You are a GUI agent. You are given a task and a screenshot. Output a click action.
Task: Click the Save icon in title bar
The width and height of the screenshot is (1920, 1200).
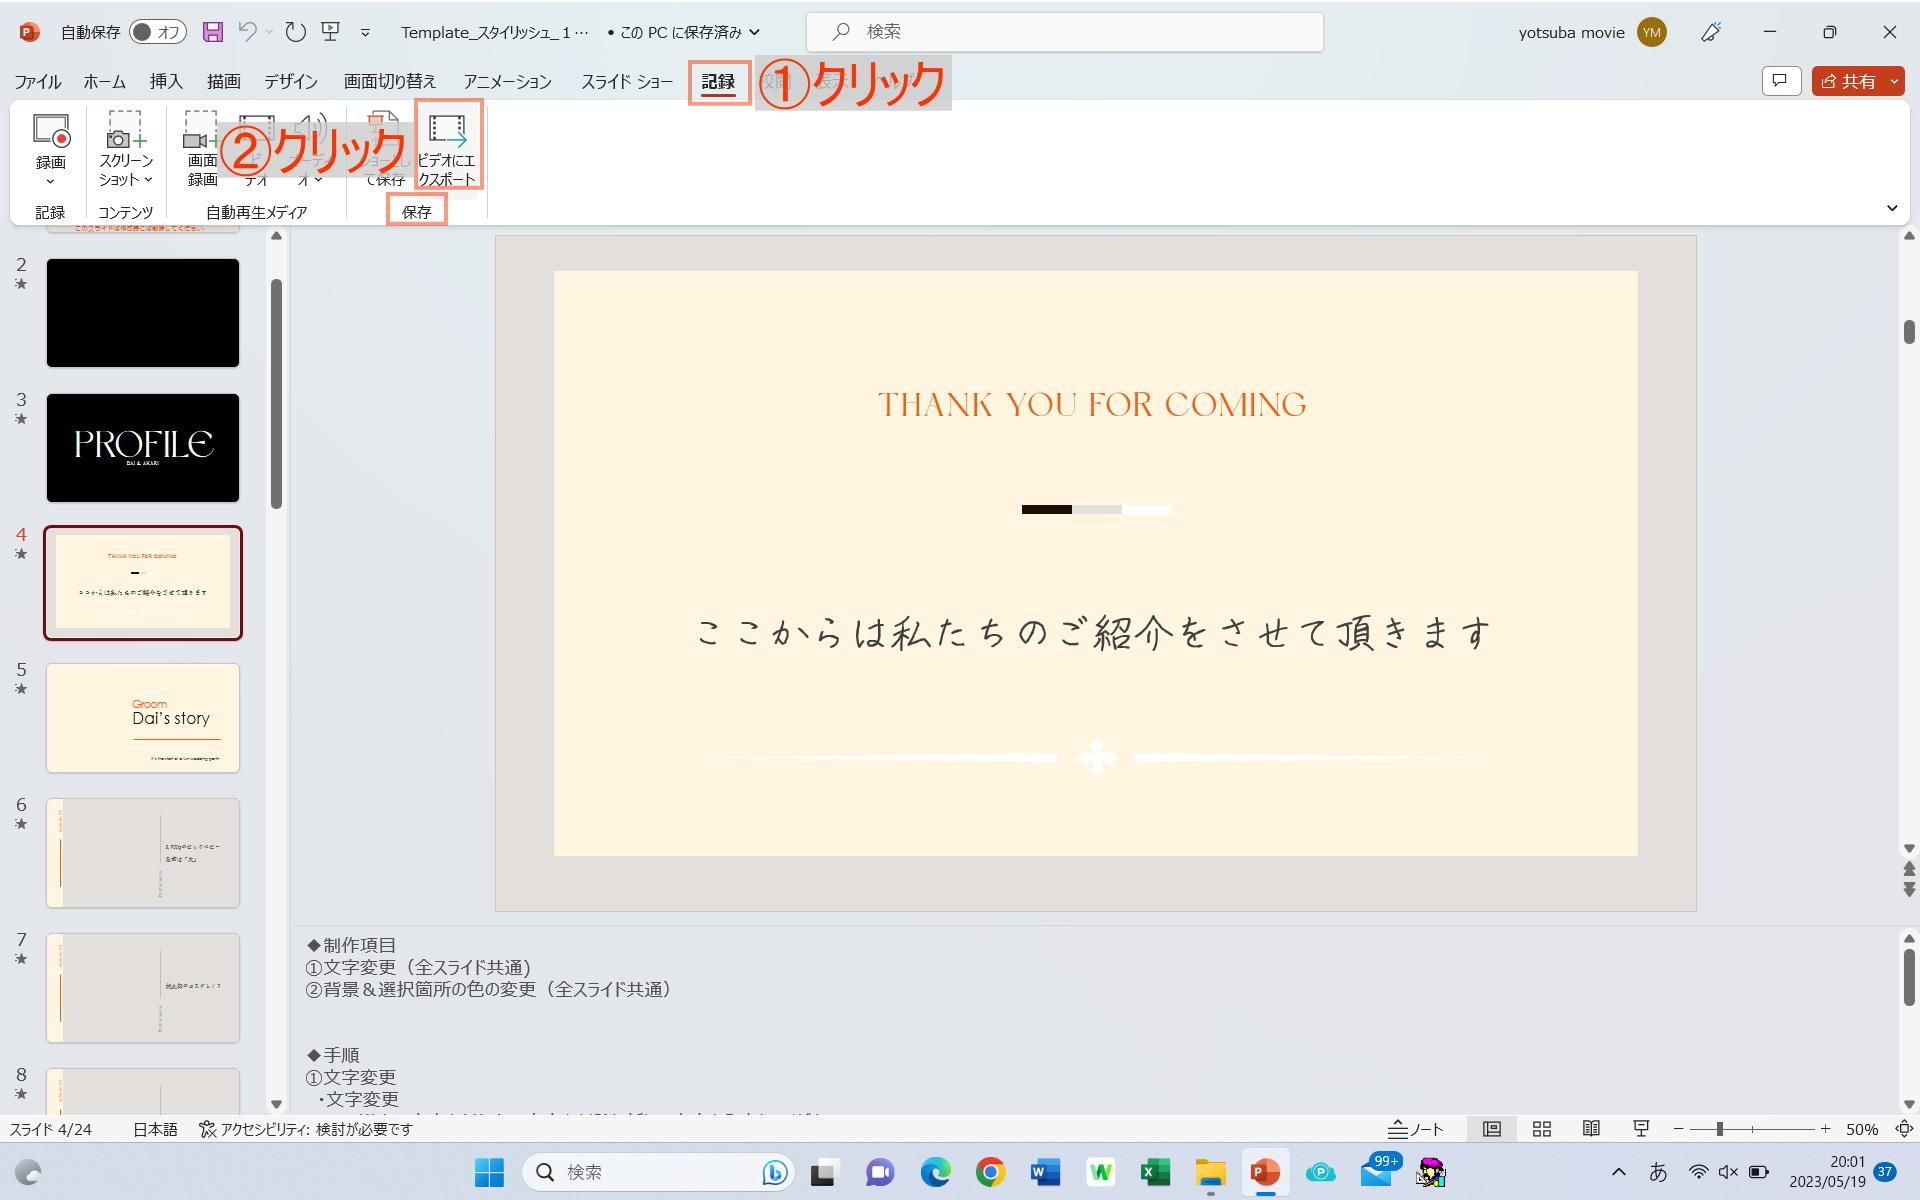pyautogui.click(x=212, y=32)
